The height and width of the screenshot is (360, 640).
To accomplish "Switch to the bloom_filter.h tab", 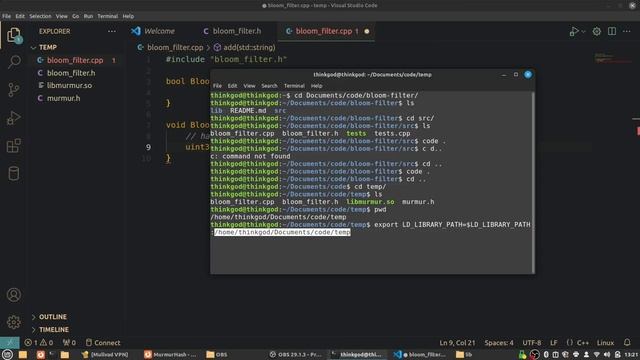I will tap(232, 31).
